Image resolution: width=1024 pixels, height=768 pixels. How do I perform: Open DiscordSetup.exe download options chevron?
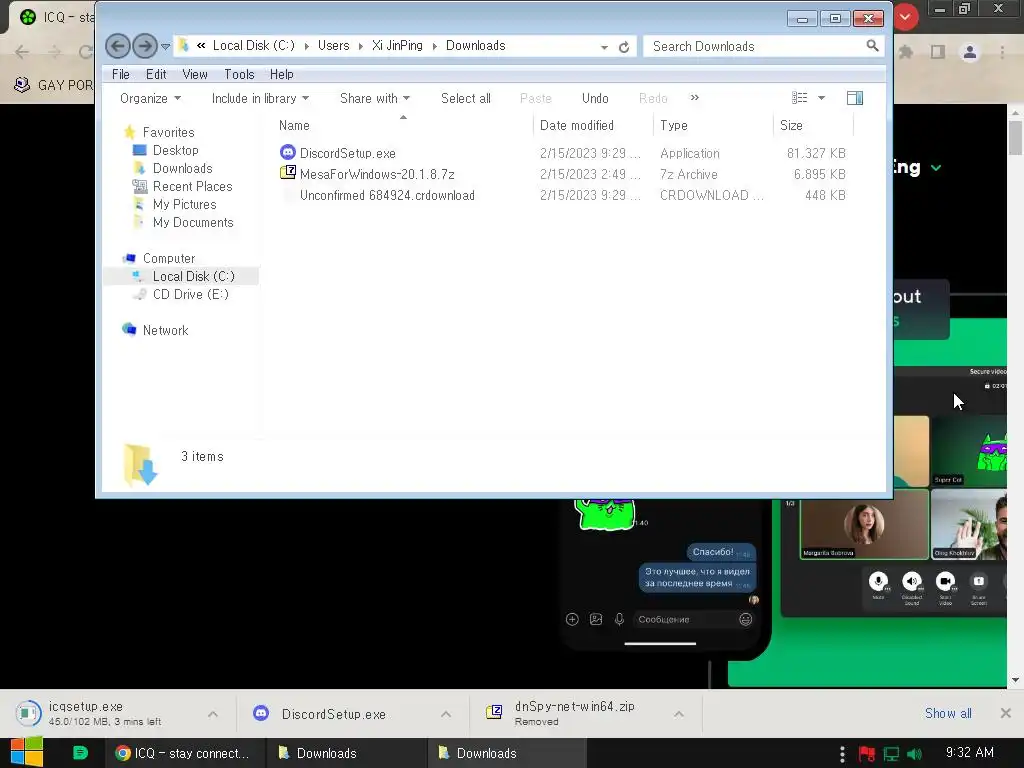pyautogui.click(x=445, y=714)
